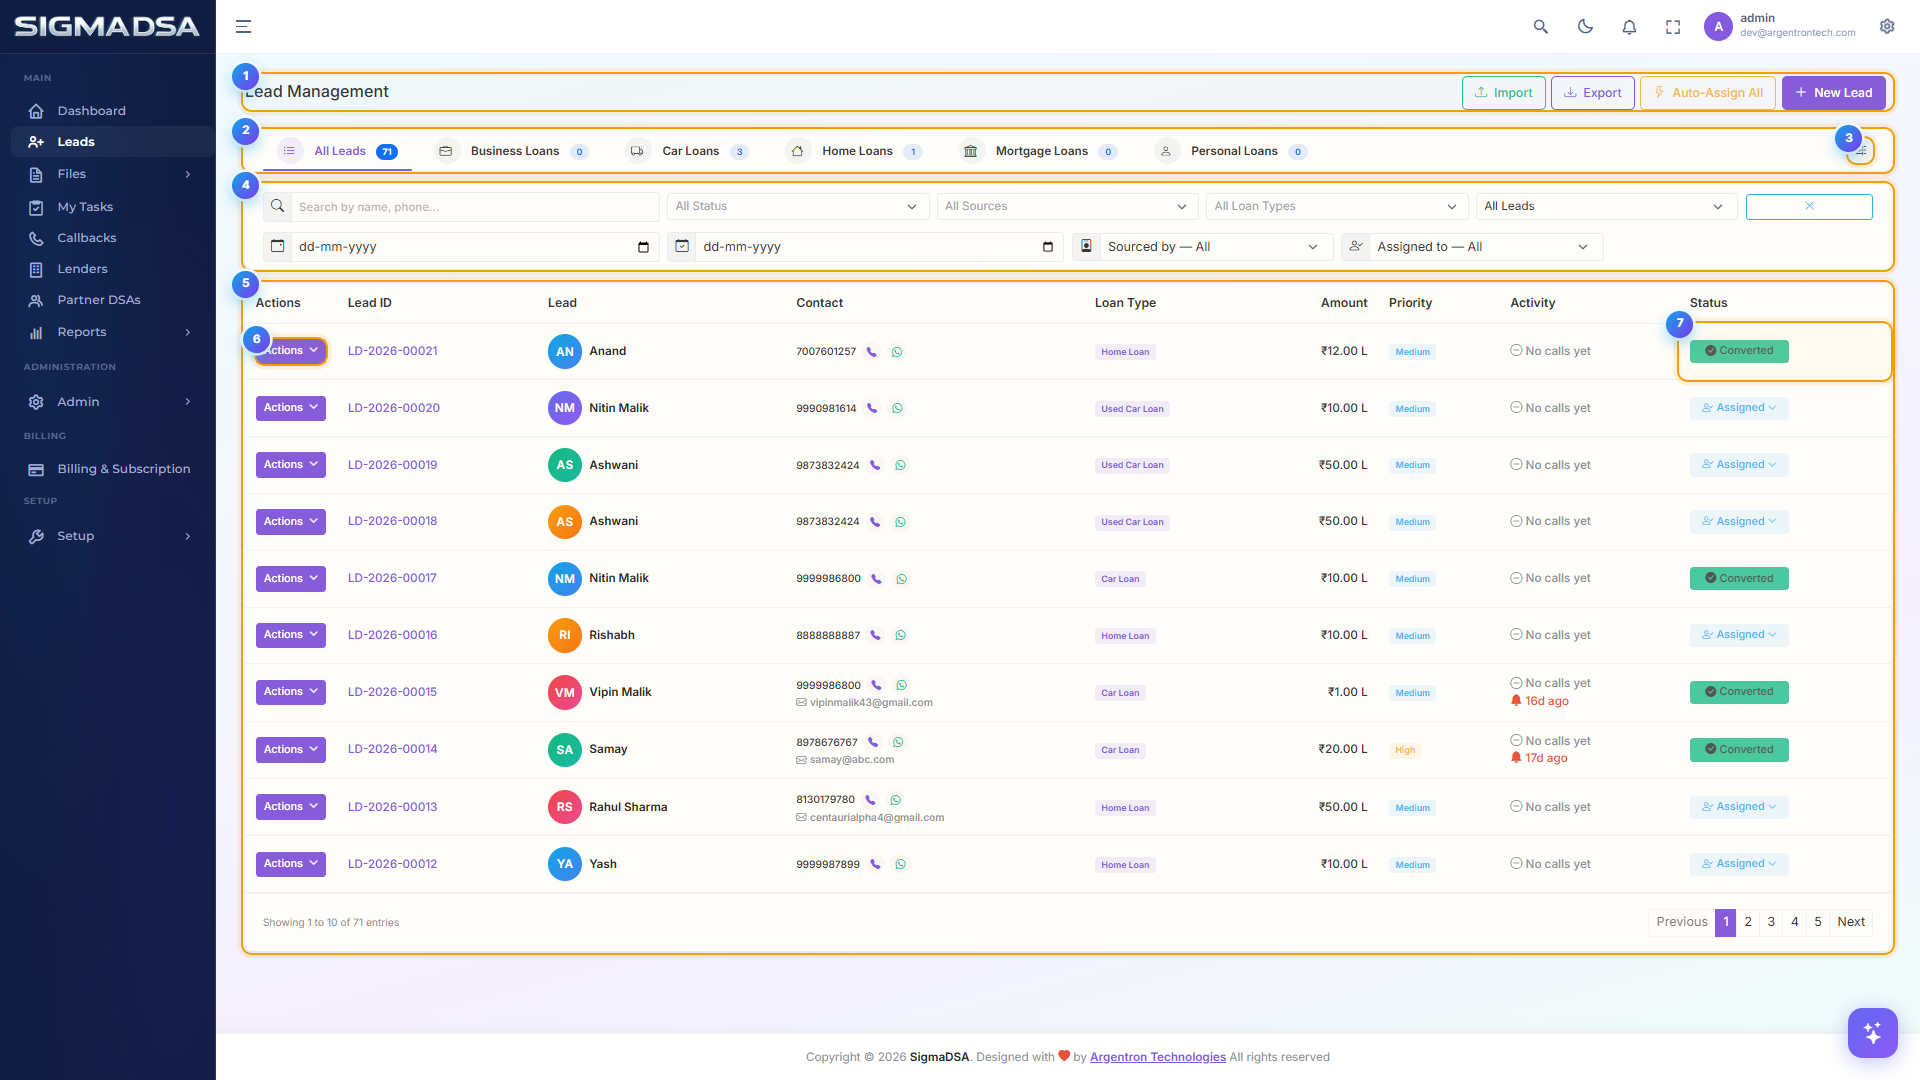Viewport: 1920px width, 1080px height.
Task: Switch to Business Loans tab
Action: pos(513,151)
